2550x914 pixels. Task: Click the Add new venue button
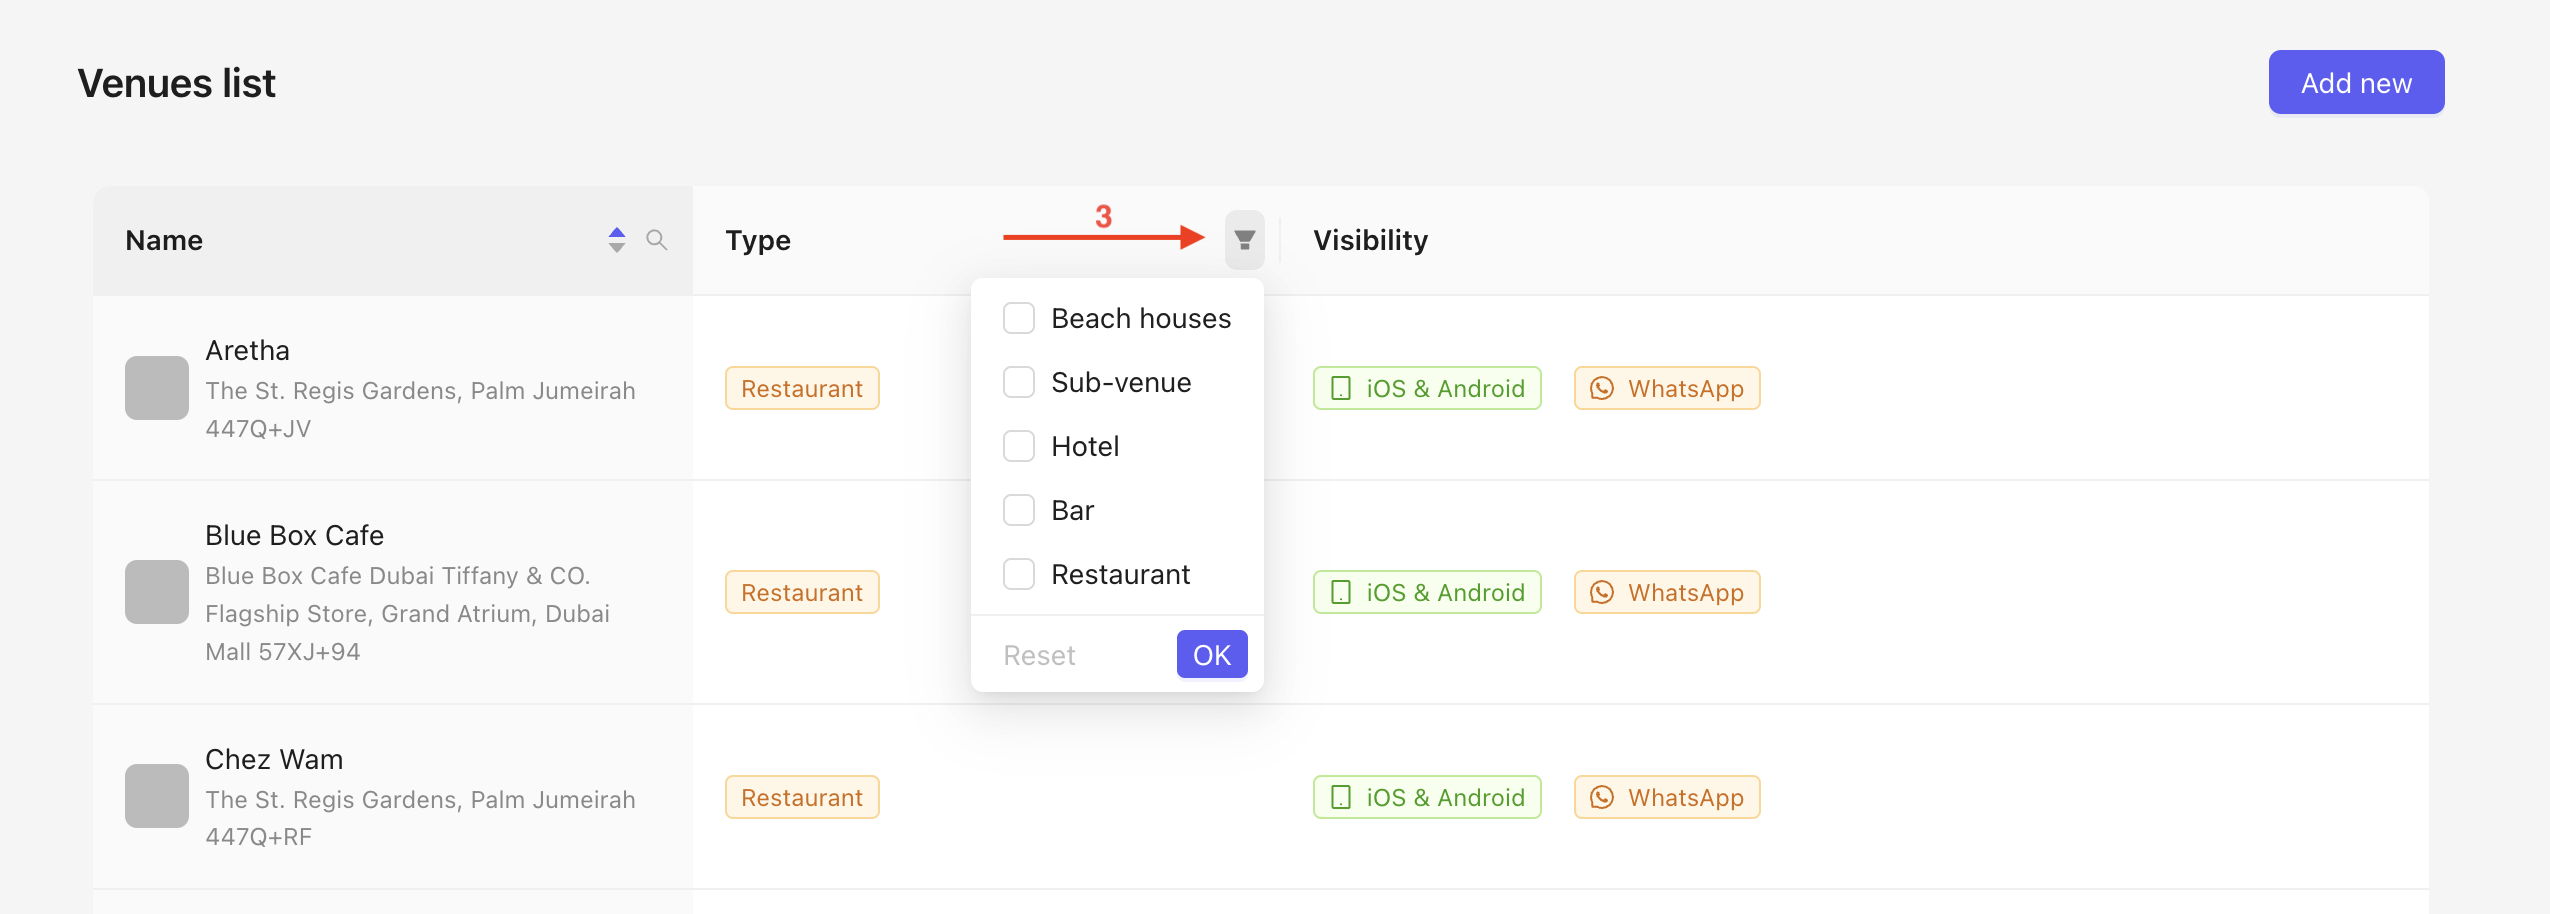pyautogui.click(x=2355, y=83)
